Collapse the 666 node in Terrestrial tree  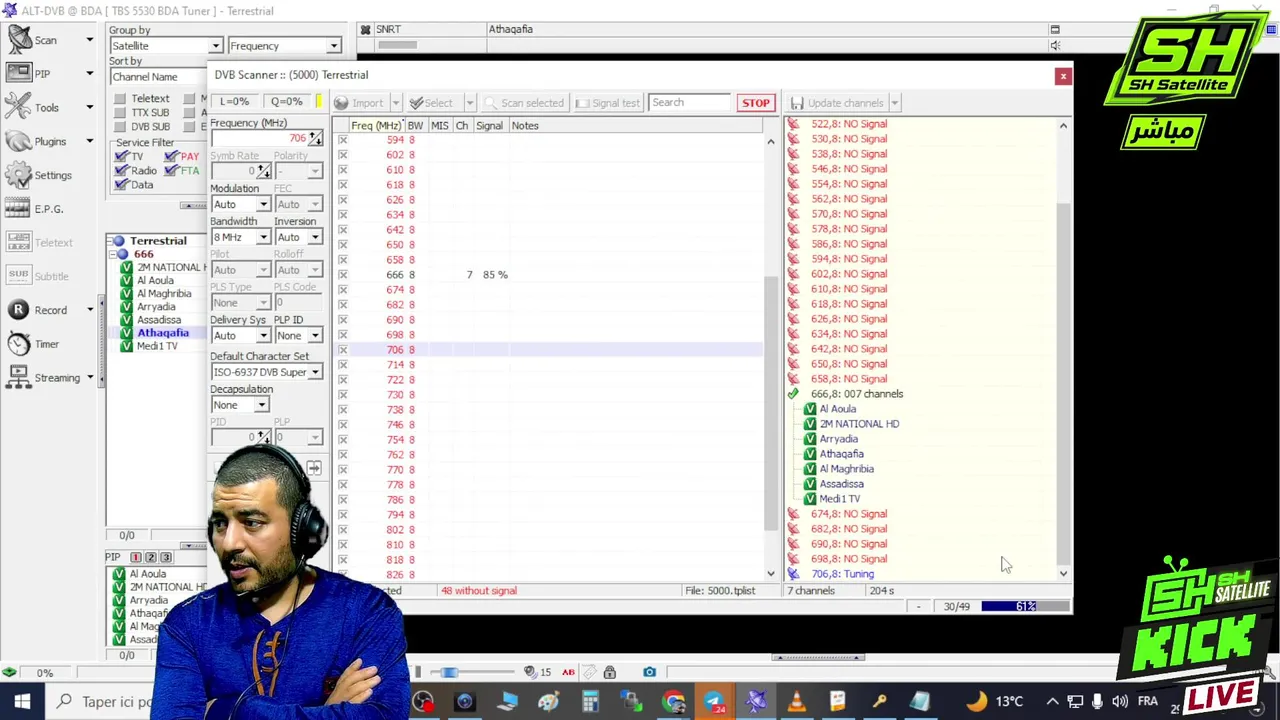(x=113, y=254)
